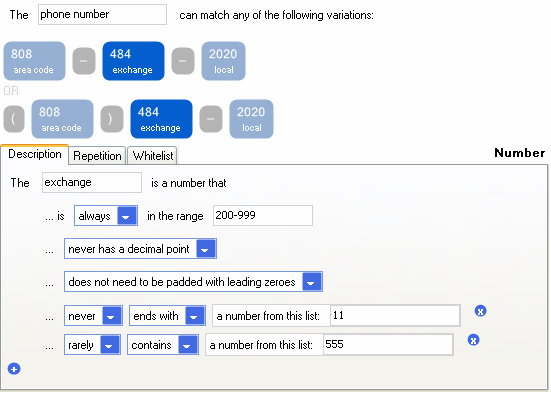Viewport: 551px width, 395px height.
Task: Select the 808 area code block in first variation
Action: click(x=34, y=61)
